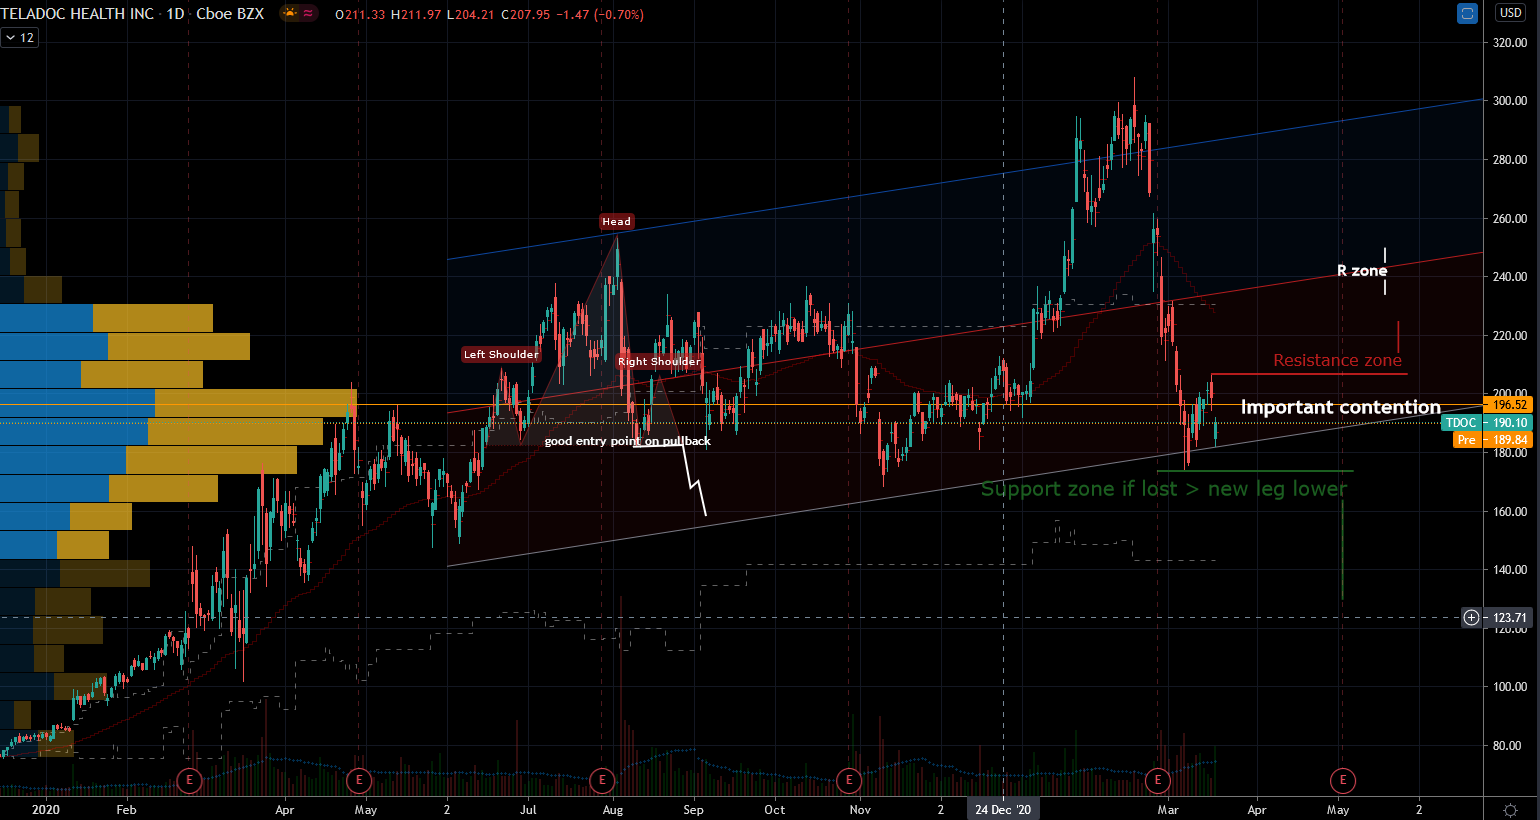Select the Head pattern label

[617, 222]
